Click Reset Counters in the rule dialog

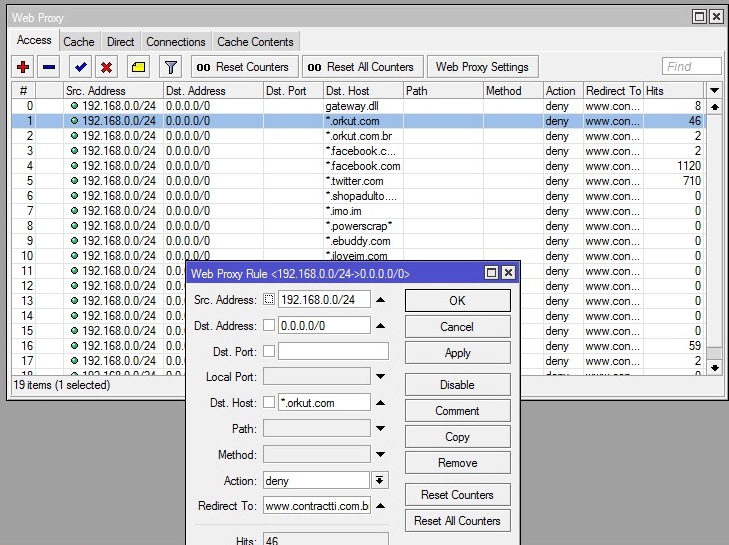pyautogui.click(x=457, y=495)
